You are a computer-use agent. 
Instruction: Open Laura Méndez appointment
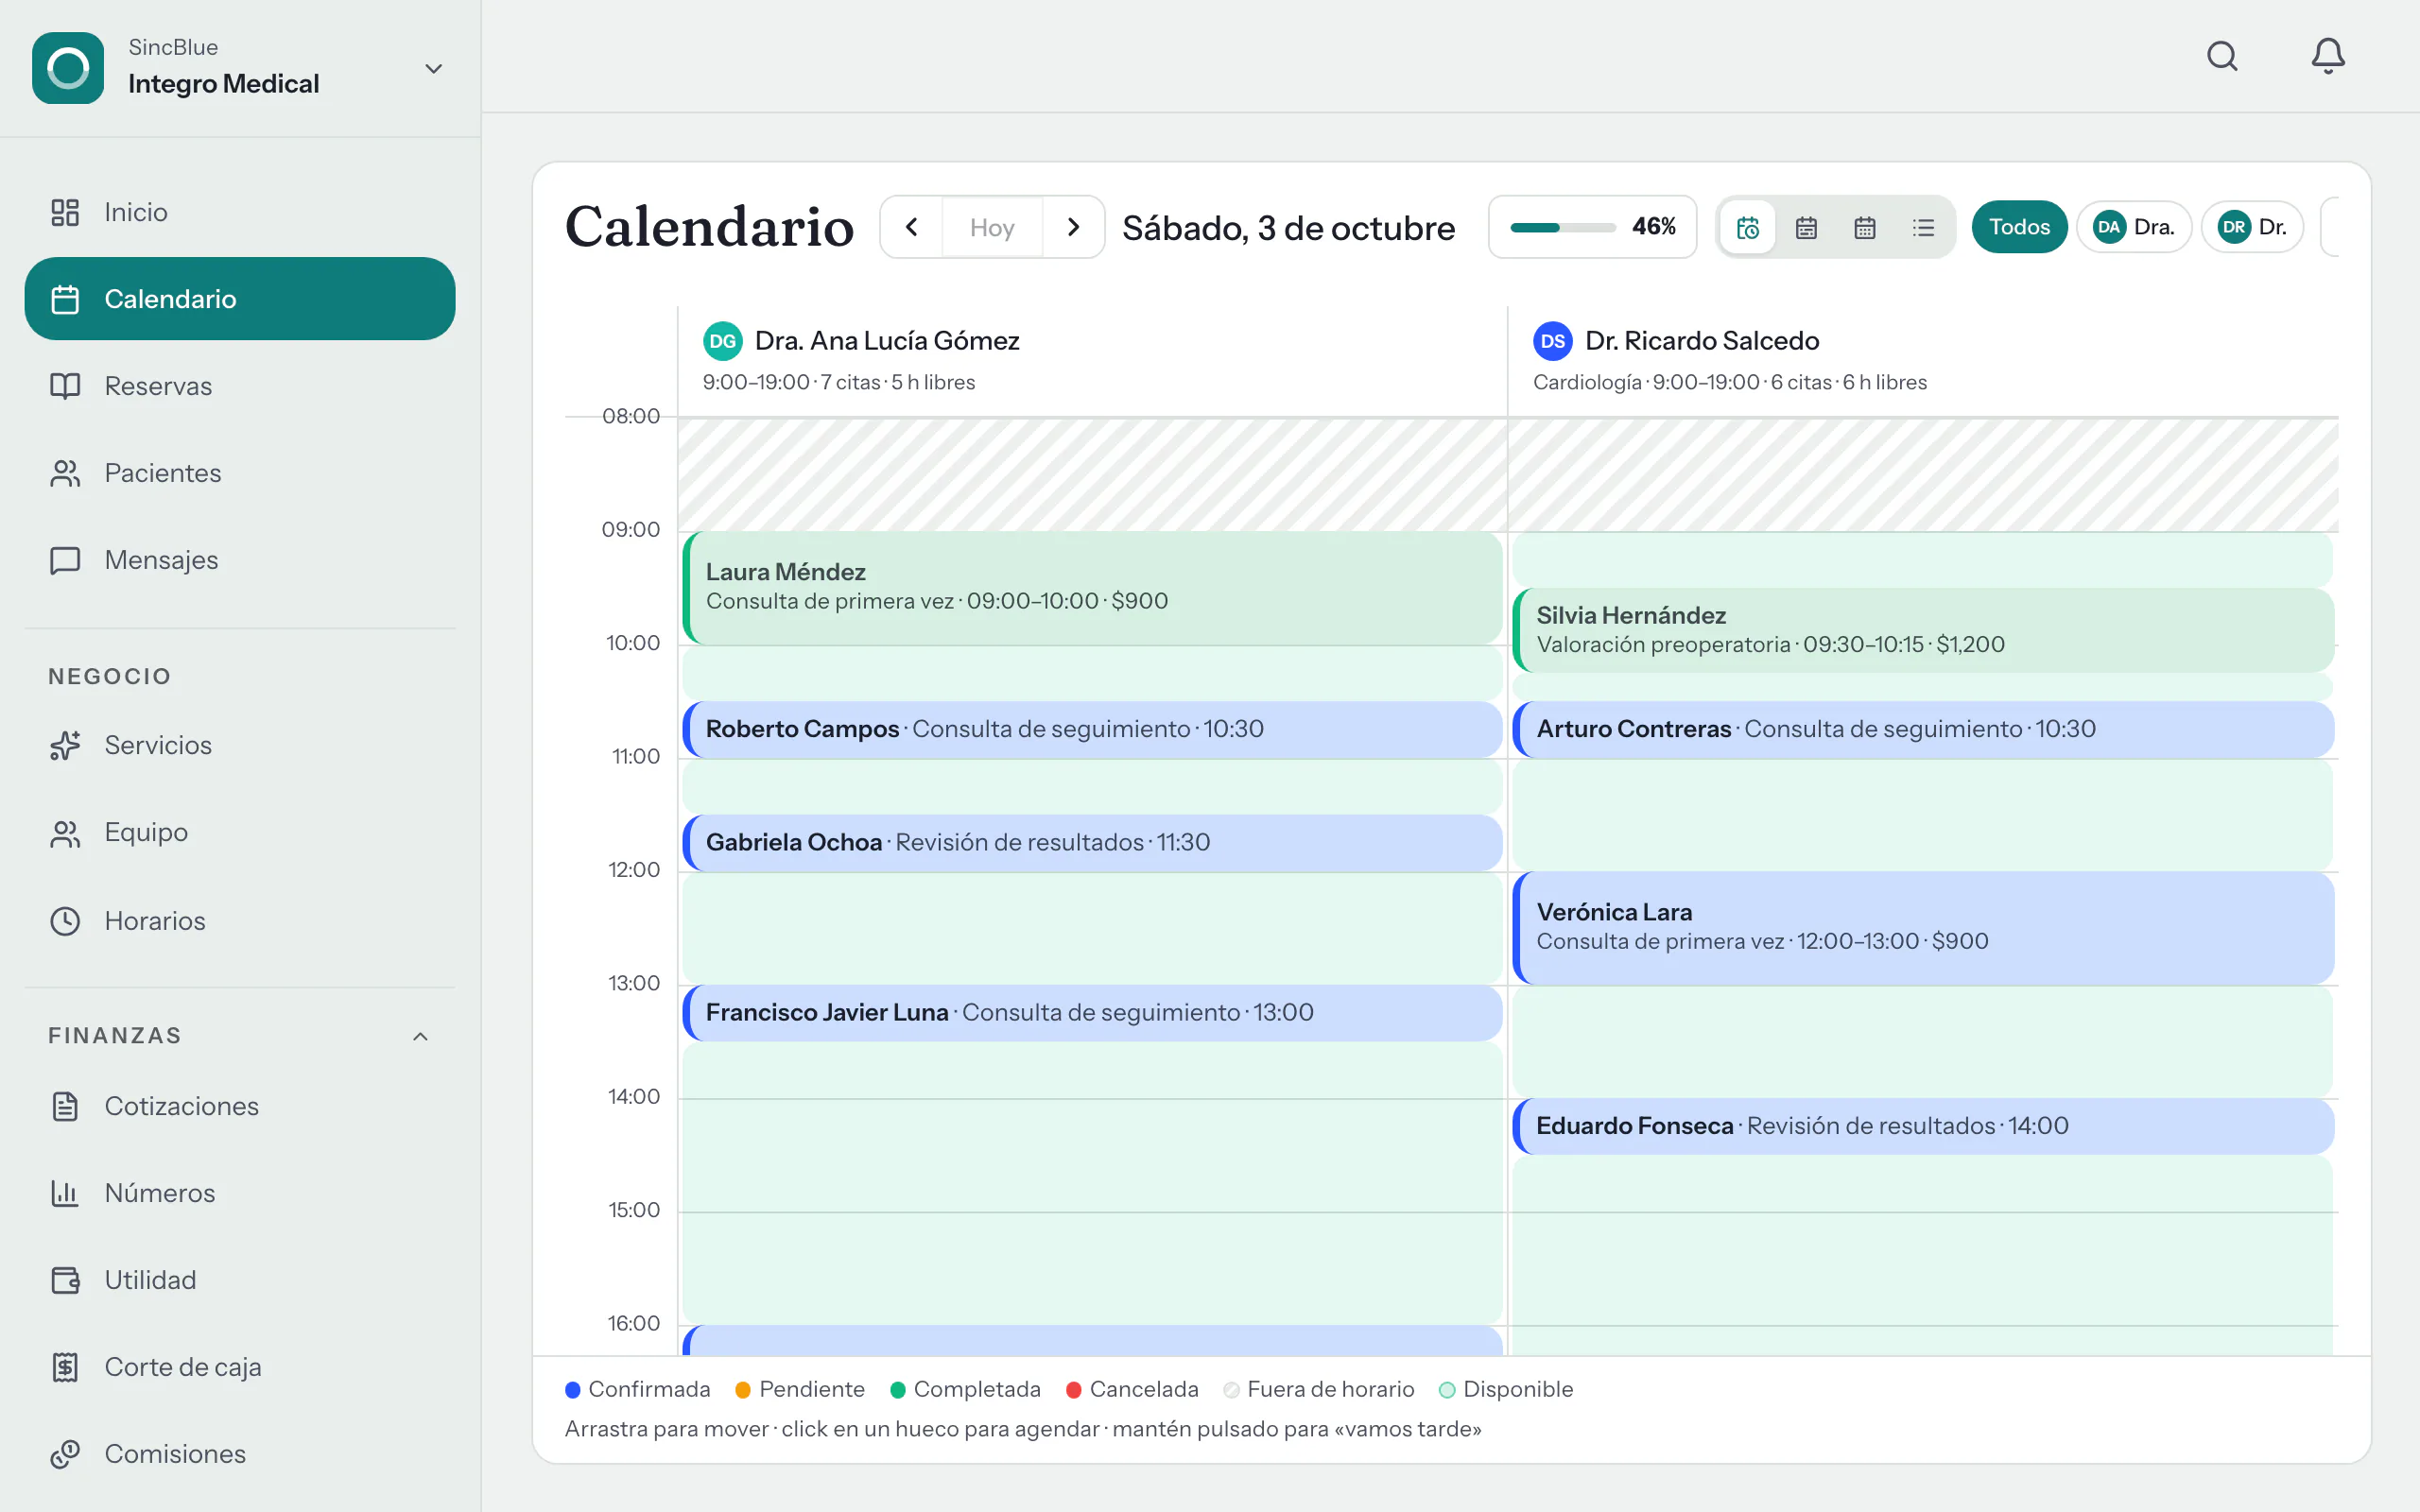point(1092,588)
